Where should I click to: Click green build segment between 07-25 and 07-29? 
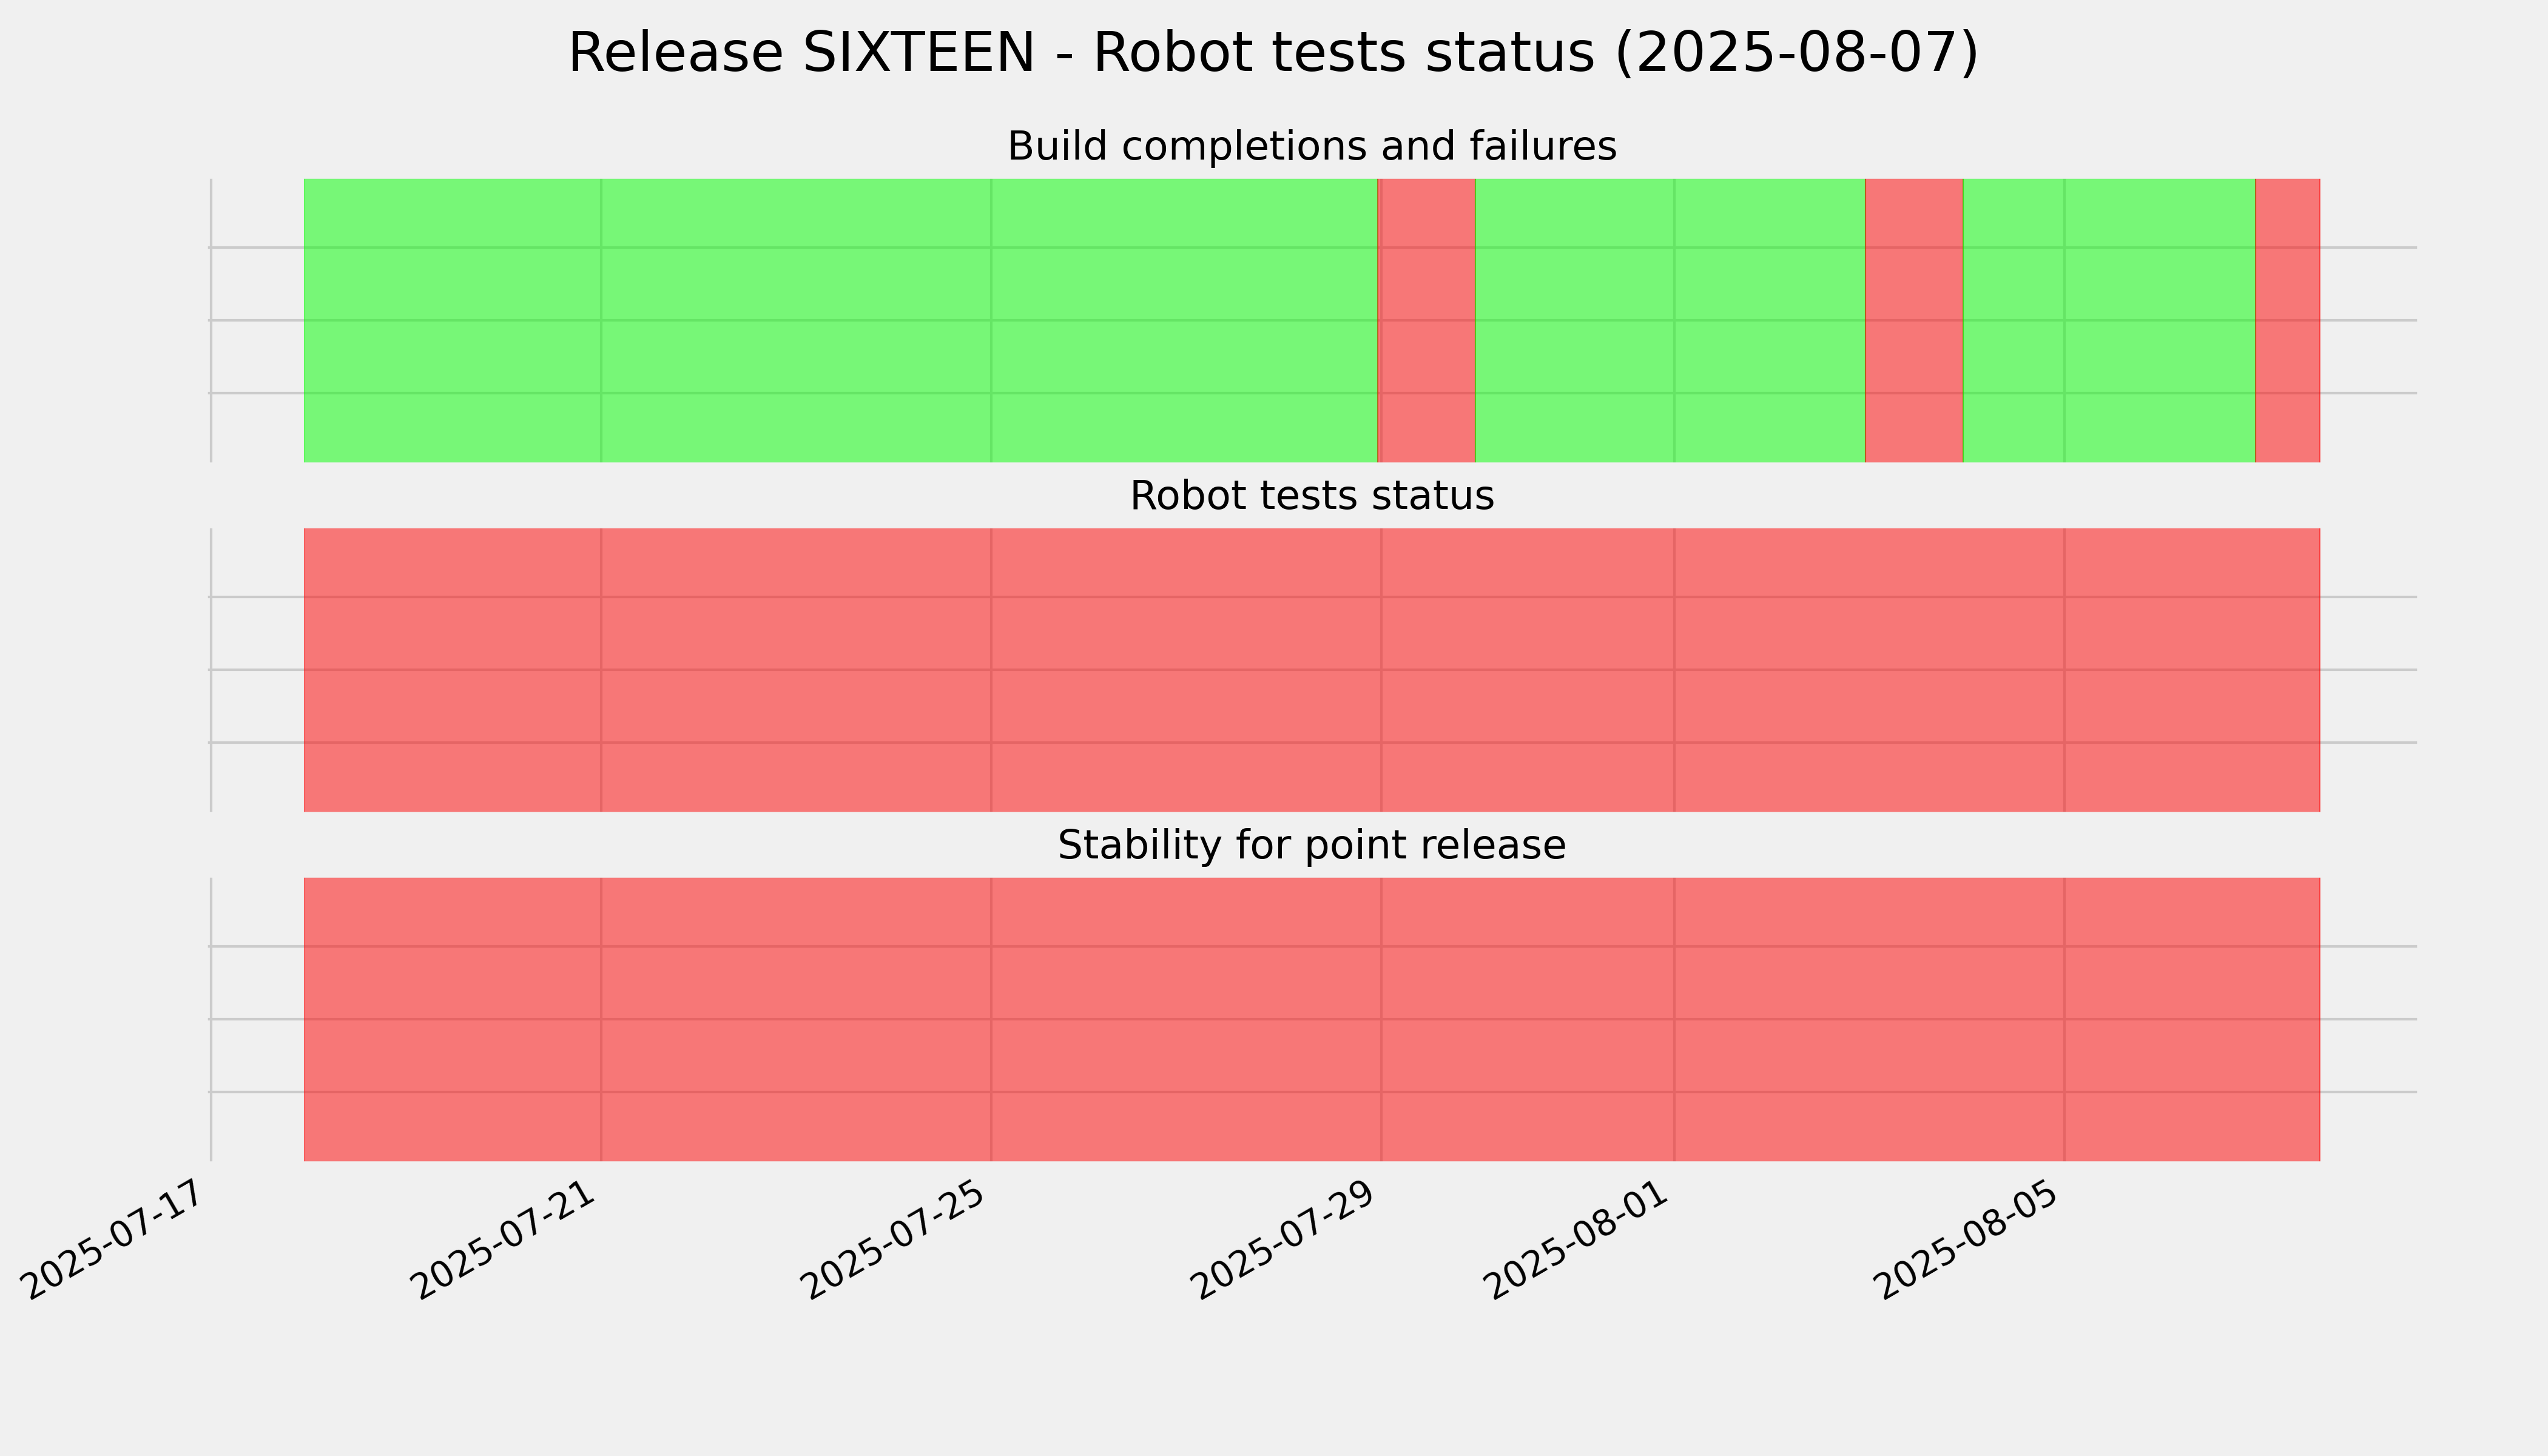[x=1184, y=320]
